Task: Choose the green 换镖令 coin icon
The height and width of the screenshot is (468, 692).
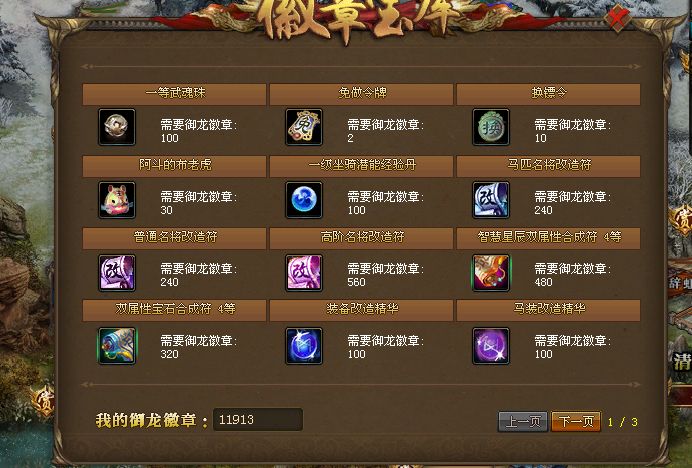Action: (x=491, y=127)
